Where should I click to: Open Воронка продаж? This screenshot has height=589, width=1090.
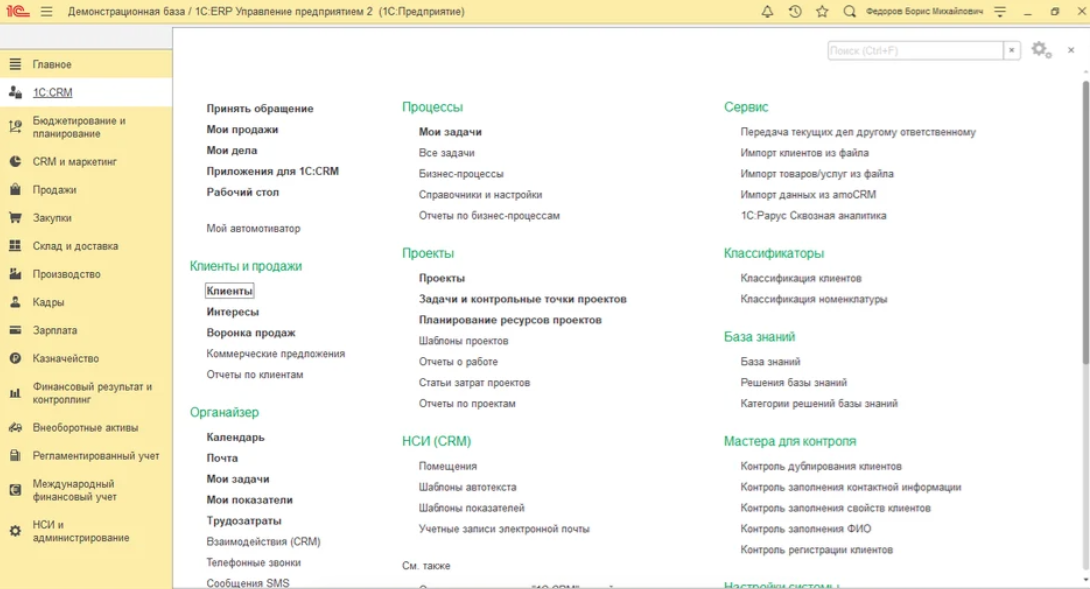point(251,332)
